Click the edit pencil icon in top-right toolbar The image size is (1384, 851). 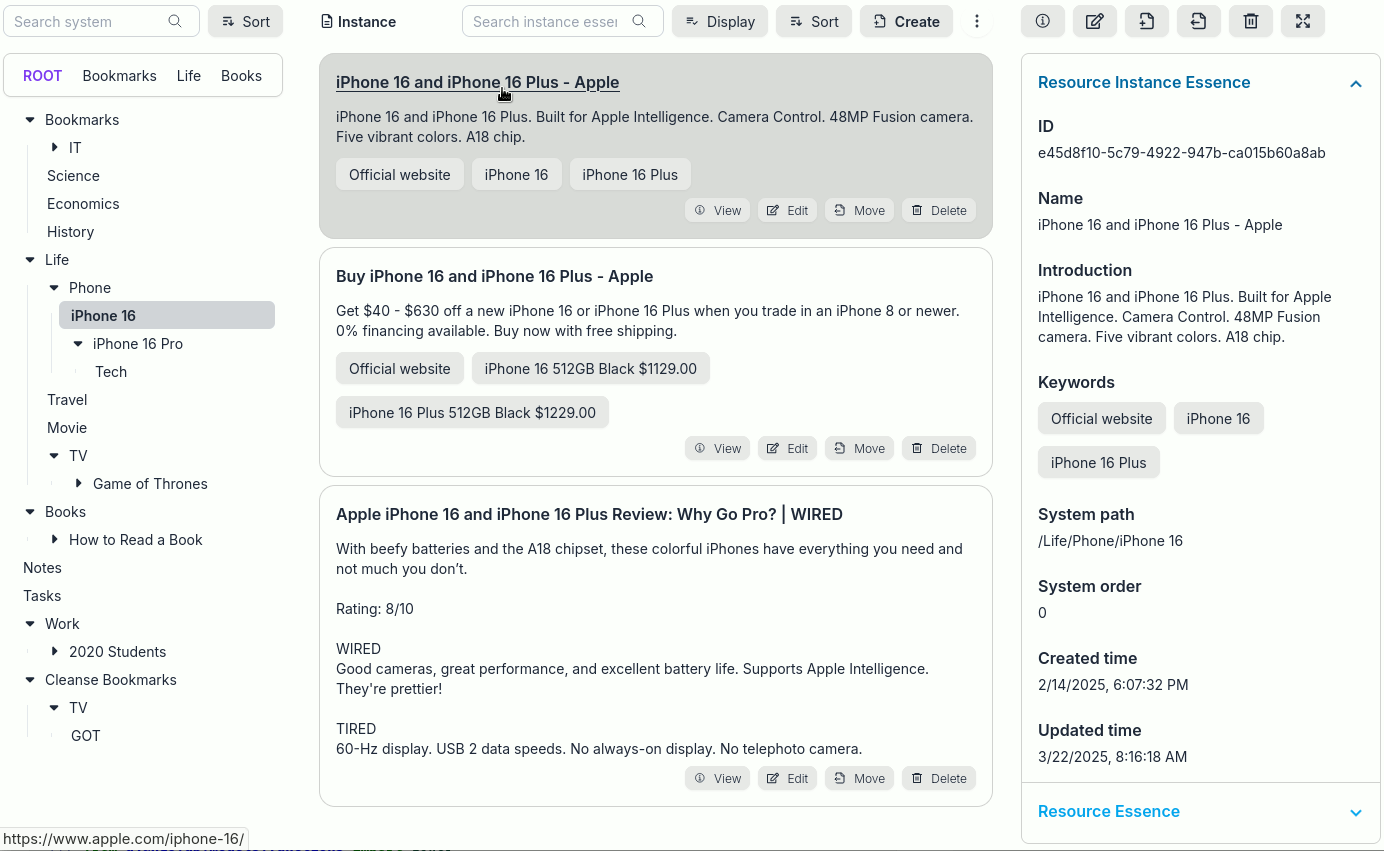(x=1095, y=21)
